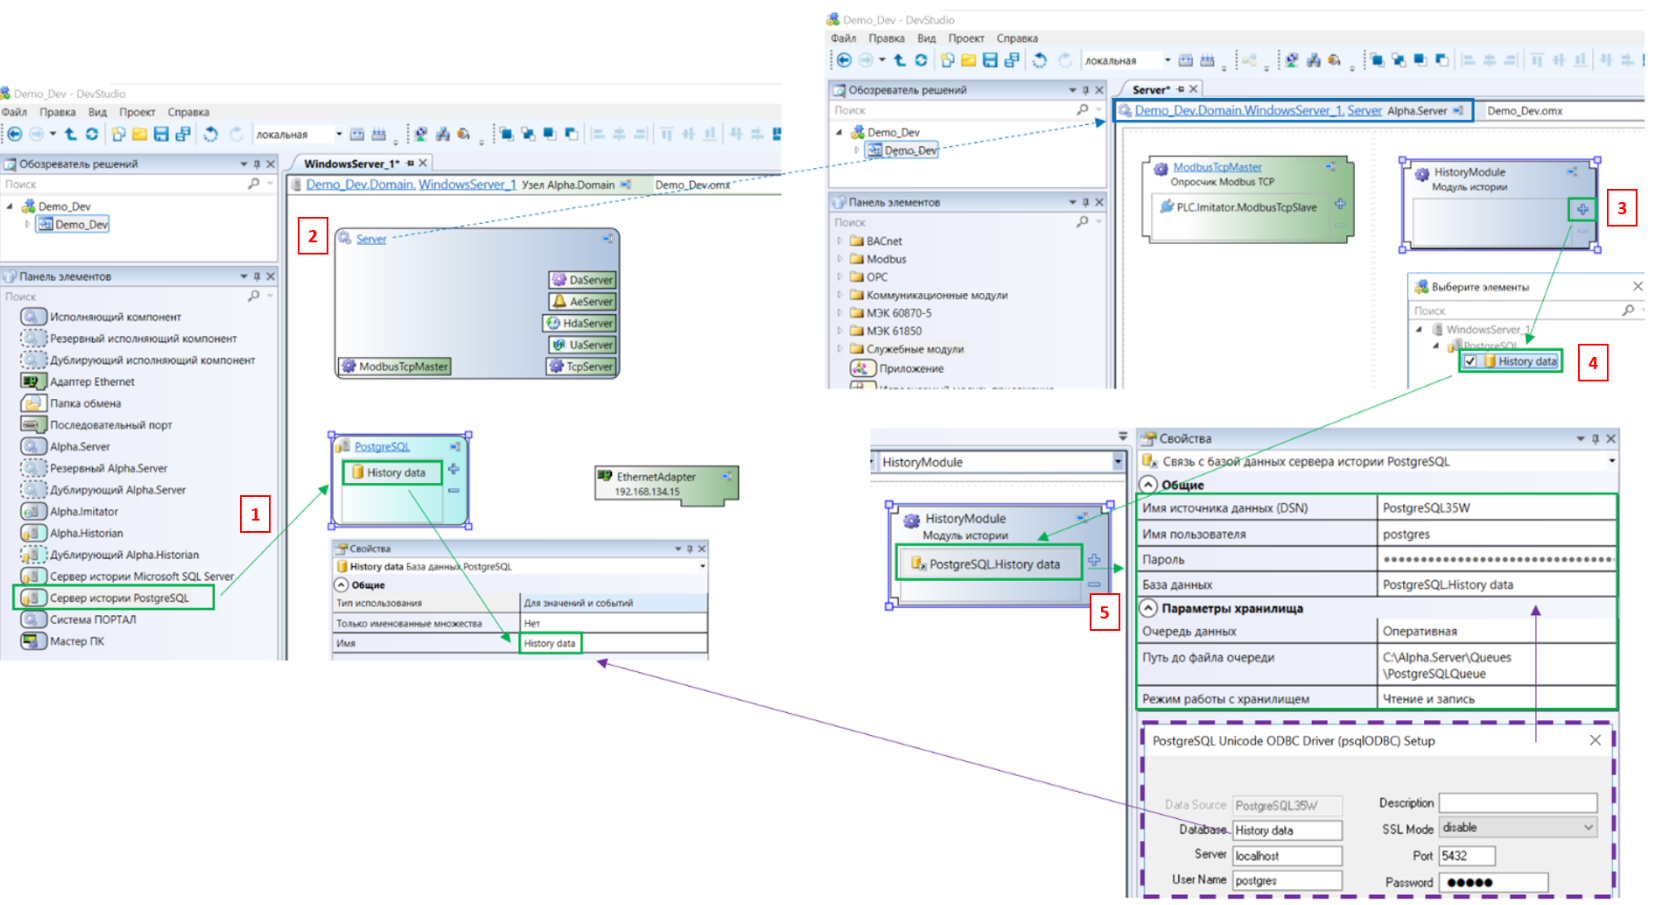Select the HdaServer component in the Server block
Image resolution: width=1653 pixels, height=905 pixels.
pyautogui.click(x=579, y=323)
